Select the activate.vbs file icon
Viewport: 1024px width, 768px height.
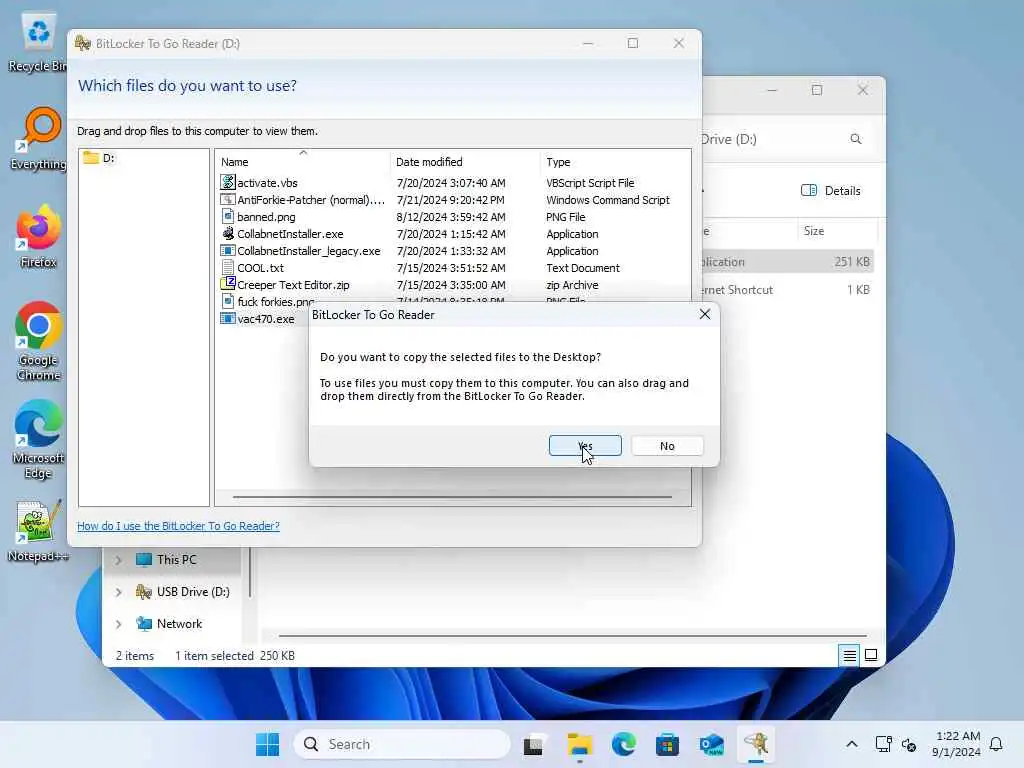[228, 182]
